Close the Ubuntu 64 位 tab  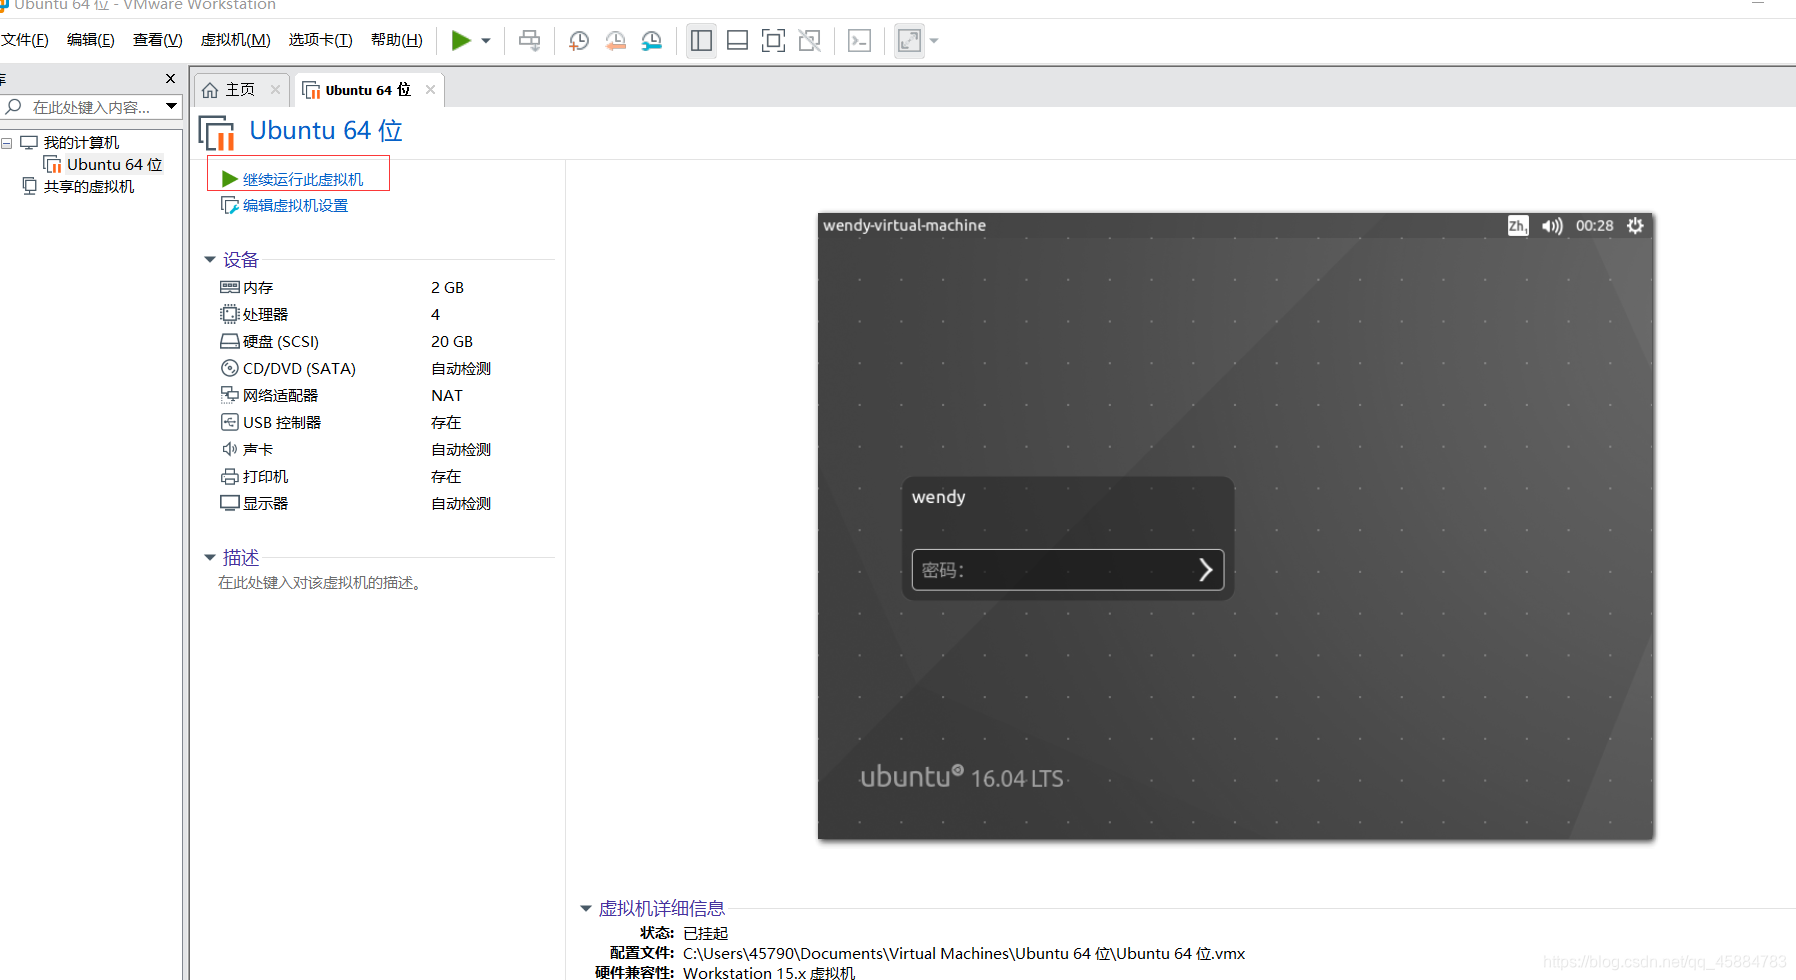pos(430,90)
